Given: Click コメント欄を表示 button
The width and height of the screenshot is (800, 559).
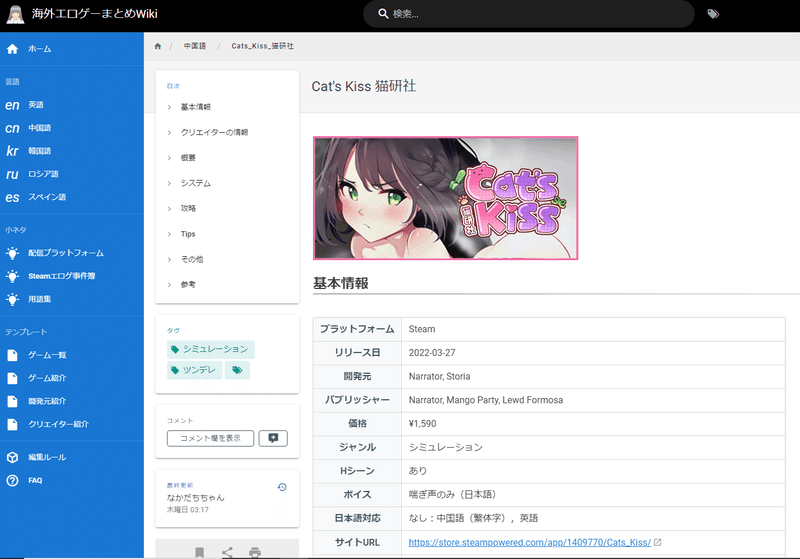Looking at the screenshot, I should coord(210,438).
